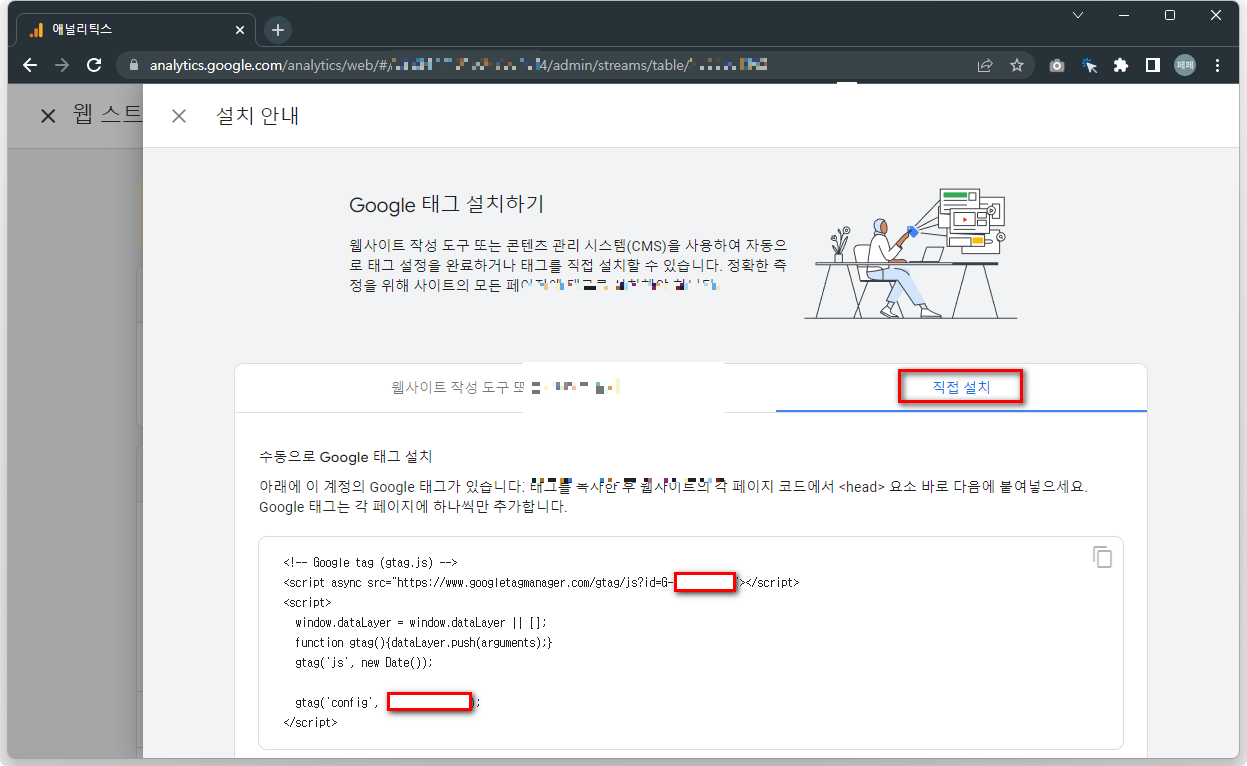Close the 설치 안내 panel
This screenshot has height=766, width=1247.
point(179,115)
